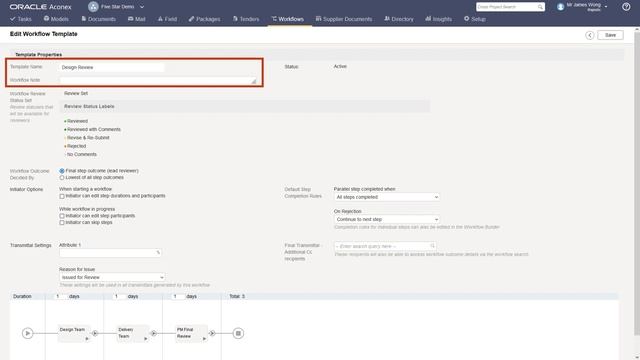Viewport: 640px width, 360px height.
Task: Open the Setup menu
Action: click(x=475, y=19)
